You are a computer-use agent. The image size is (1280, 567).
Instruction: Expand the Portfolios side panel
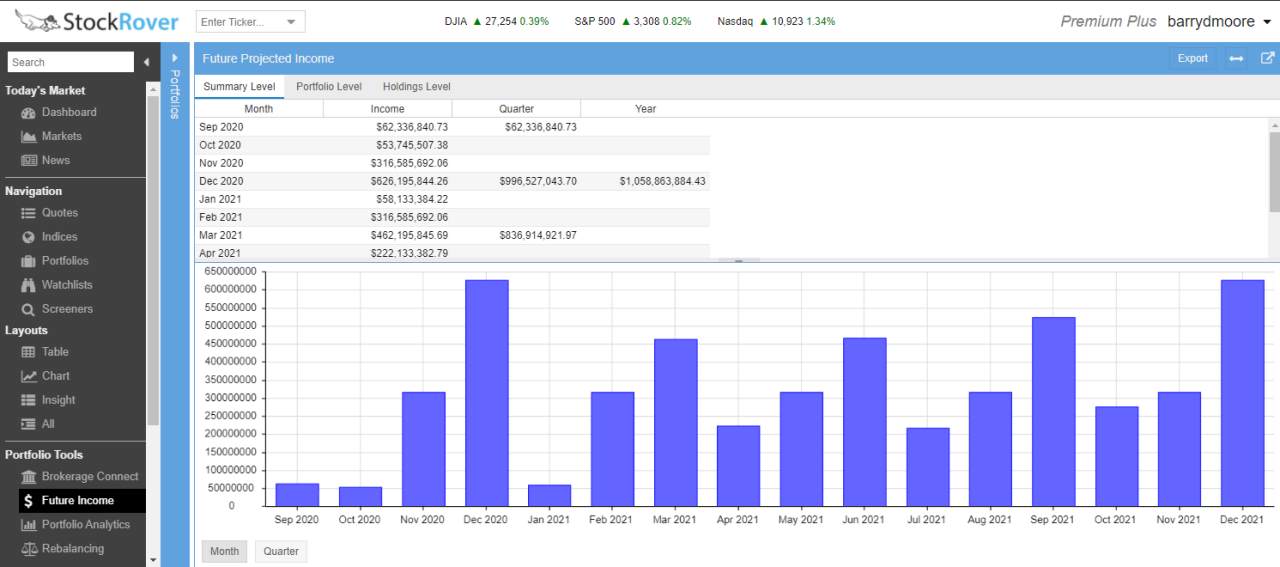[x=175, y=58]
